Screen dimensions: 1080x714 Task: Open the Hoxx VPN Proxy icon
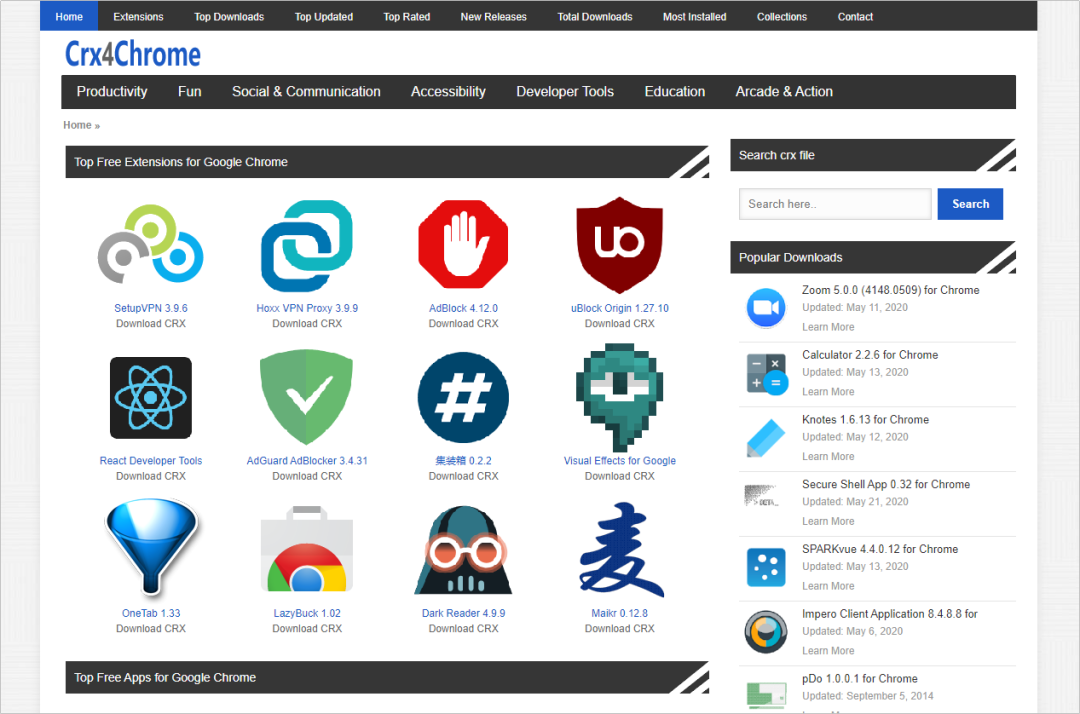click(x=307, y=246)
